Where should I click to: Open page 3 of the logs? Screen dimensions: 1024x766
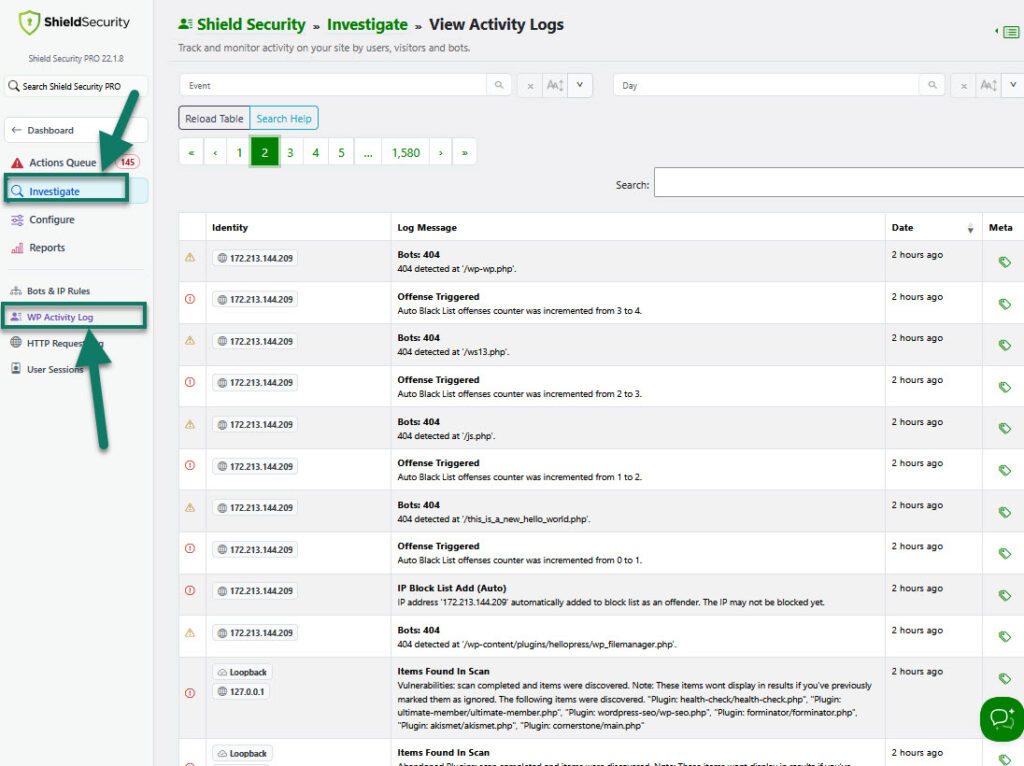coord(290,153)
